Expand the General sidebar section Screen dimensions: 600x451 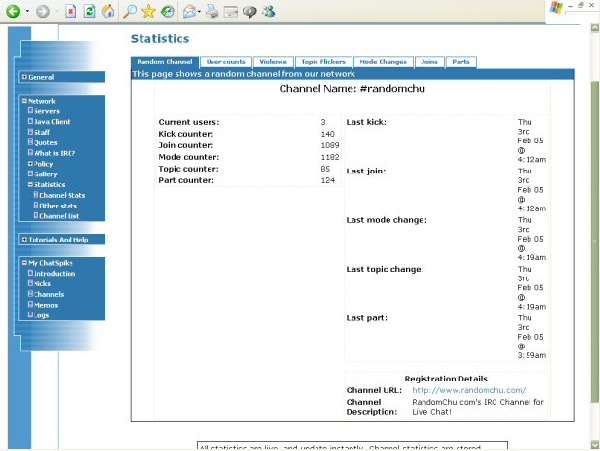pyautogui.click(x=24, y=77)
